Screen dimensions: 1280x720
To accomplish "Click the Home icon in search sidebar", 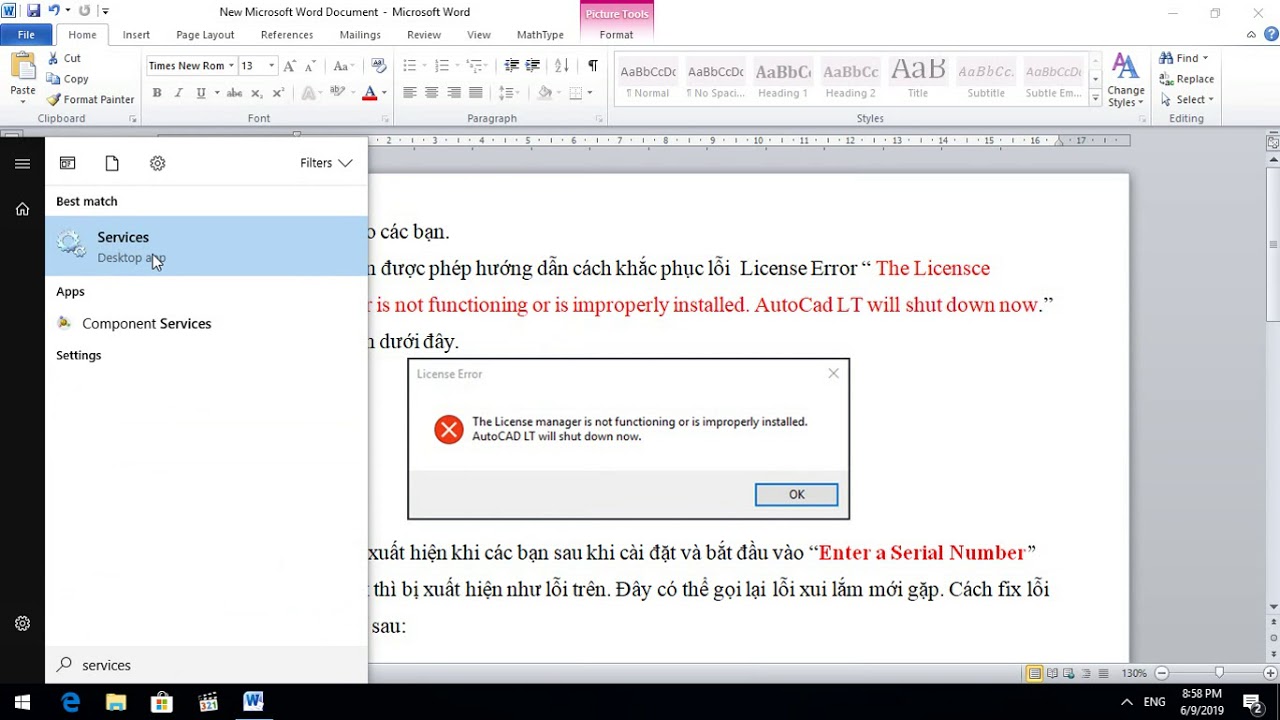I will 22,209.
